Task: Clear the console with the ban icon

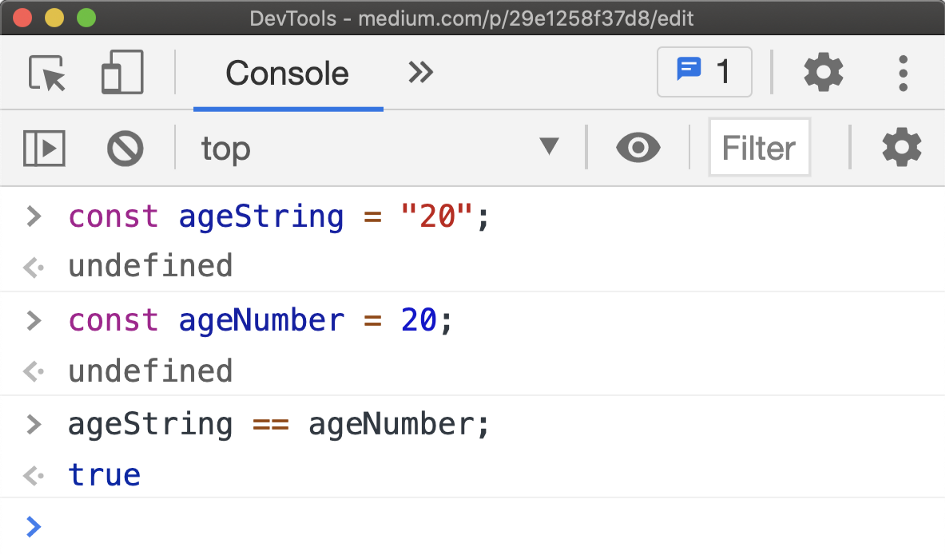Action: click(125, 148)
